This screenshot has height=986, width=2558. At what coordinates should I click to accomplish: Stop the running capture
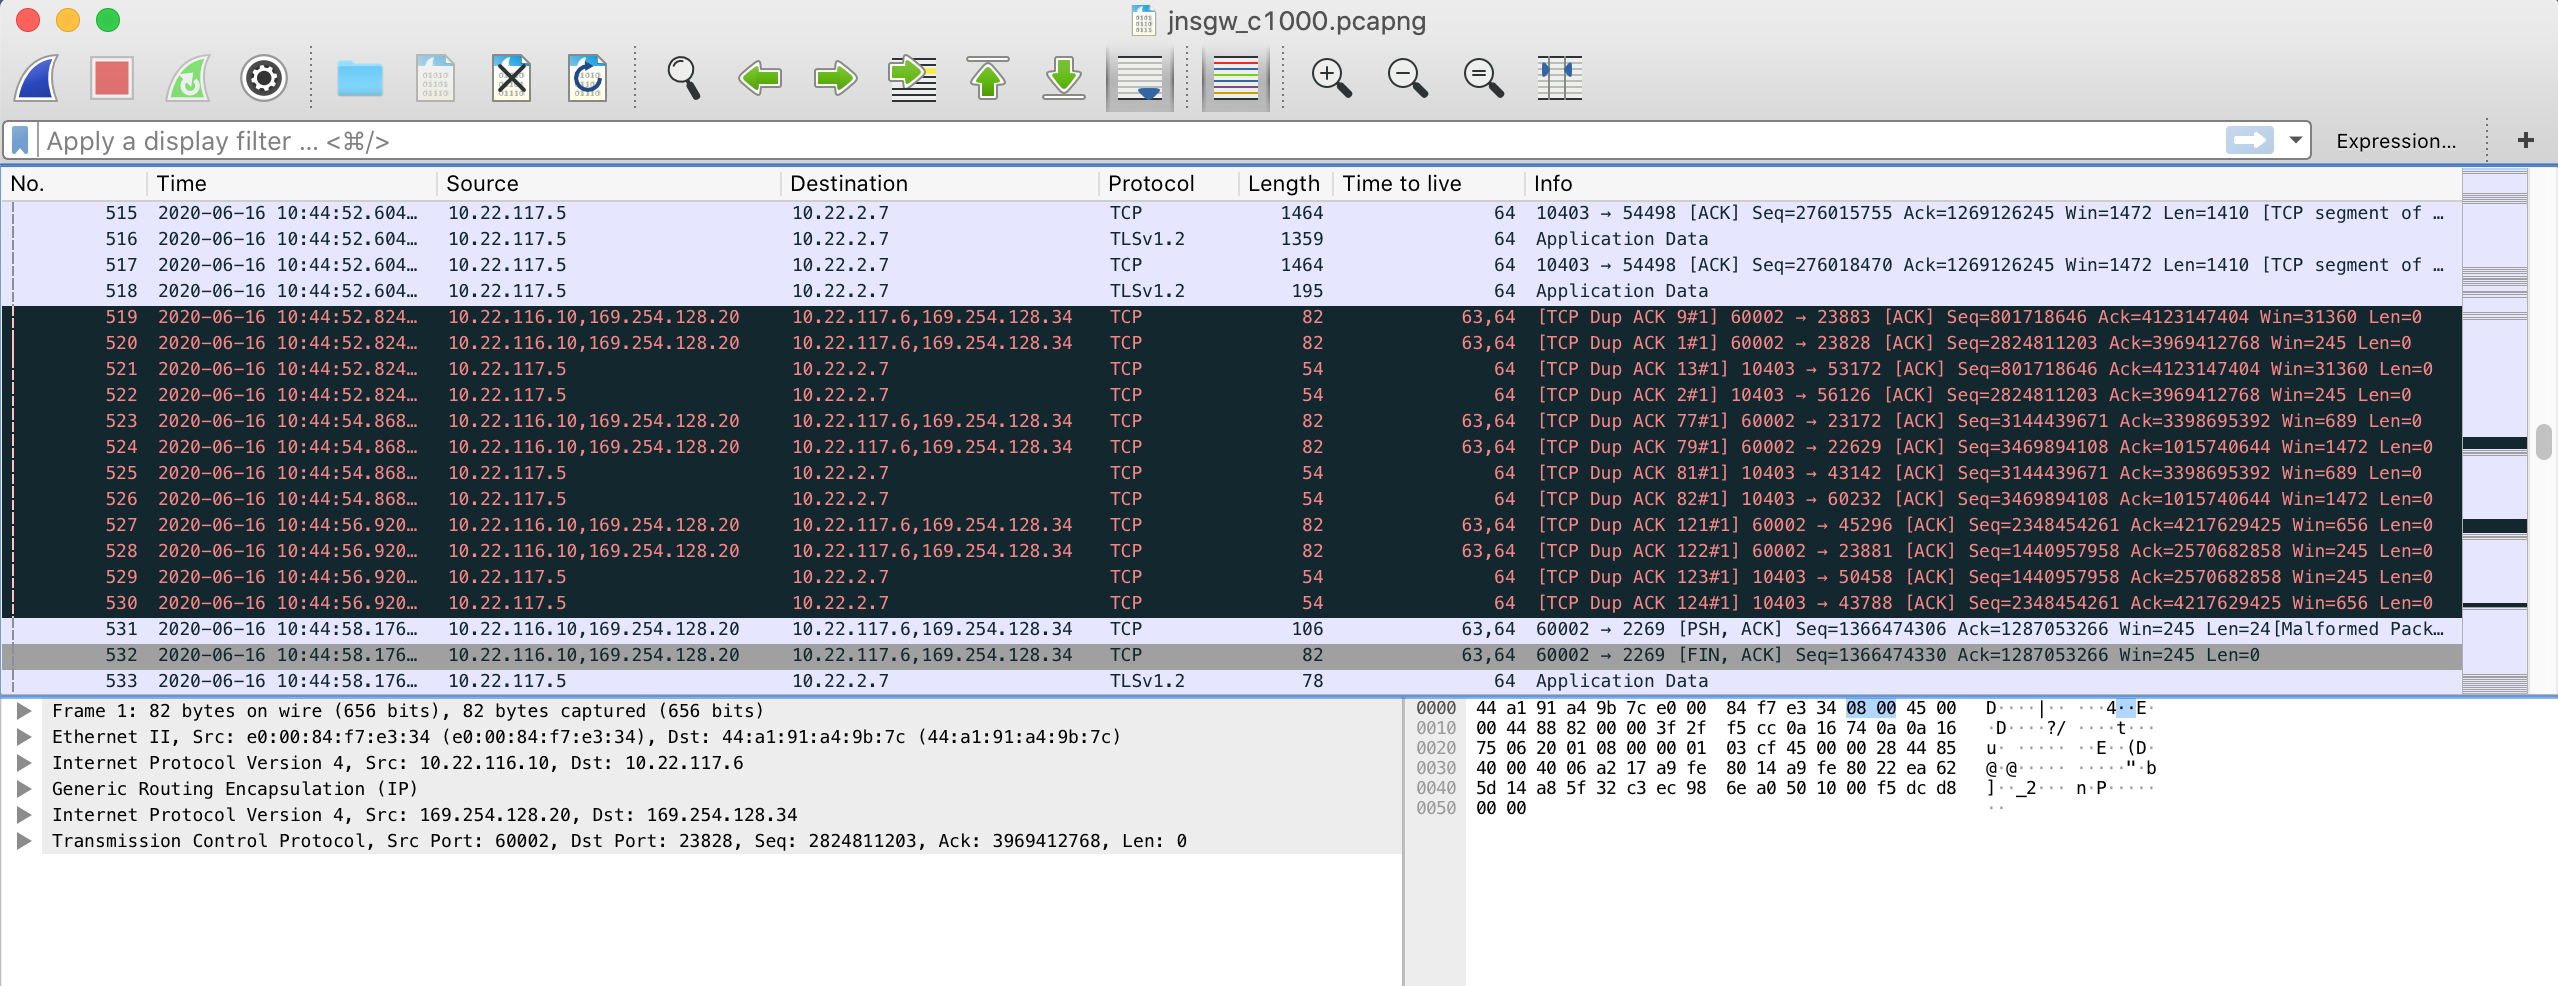click(111, 78)
